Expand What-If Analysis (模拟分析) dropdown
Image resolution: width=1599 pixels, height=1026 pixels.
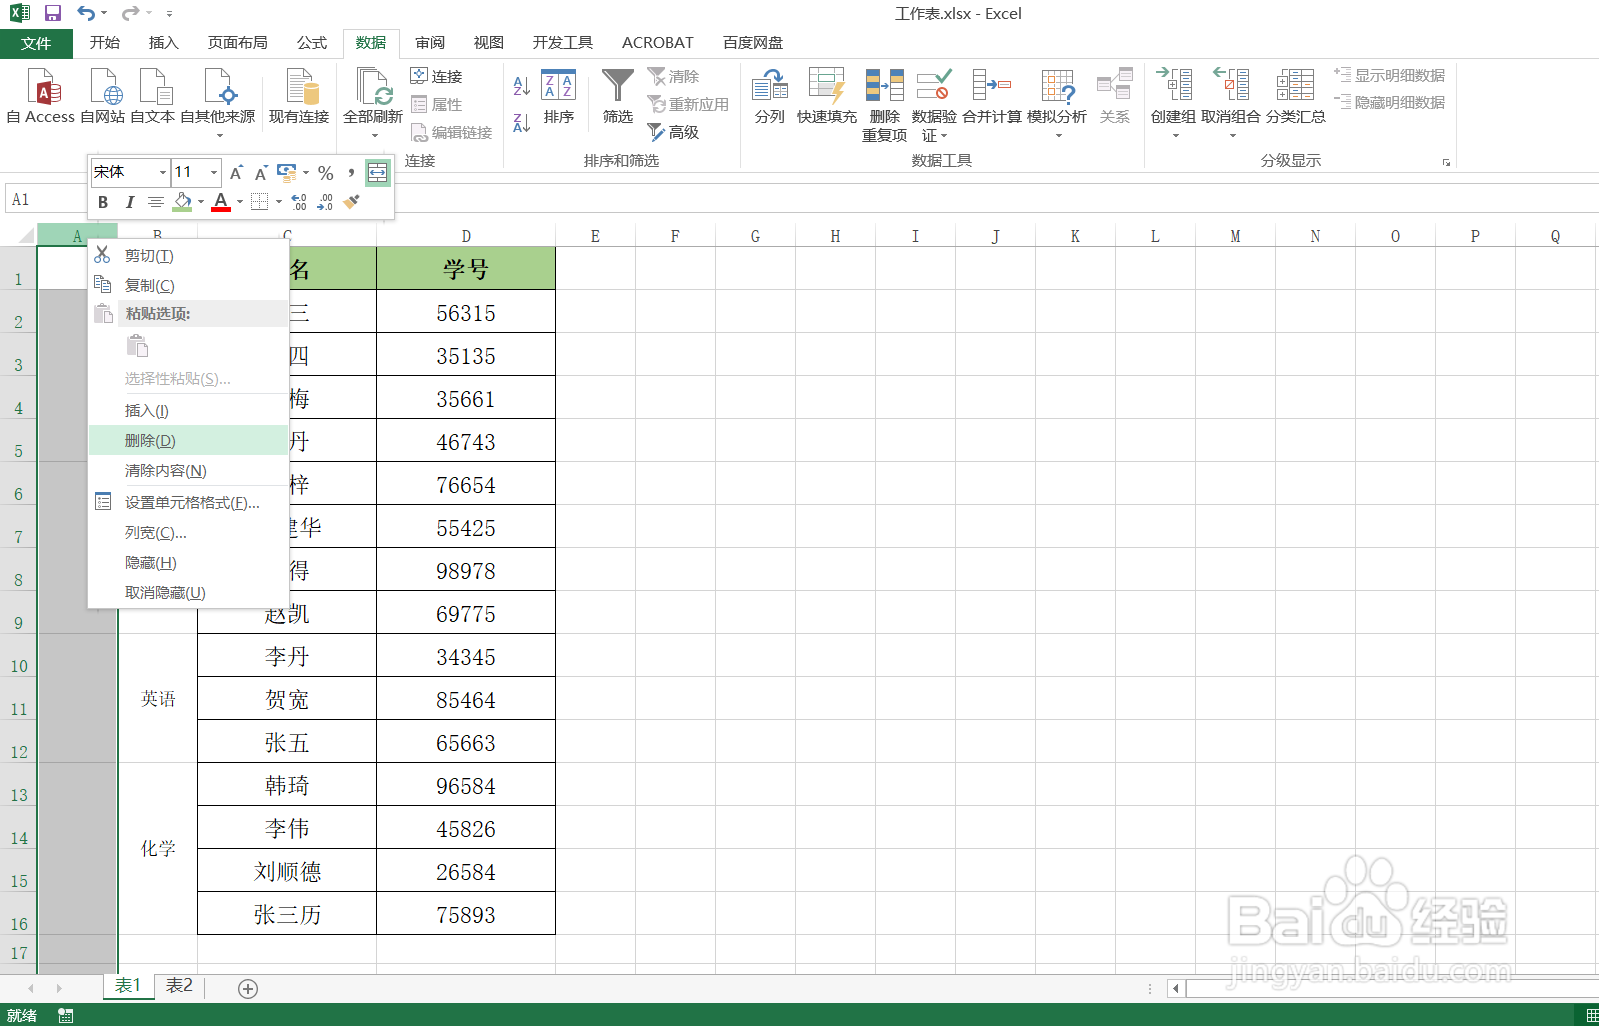pyautogui.click(x=1058, y=135)
